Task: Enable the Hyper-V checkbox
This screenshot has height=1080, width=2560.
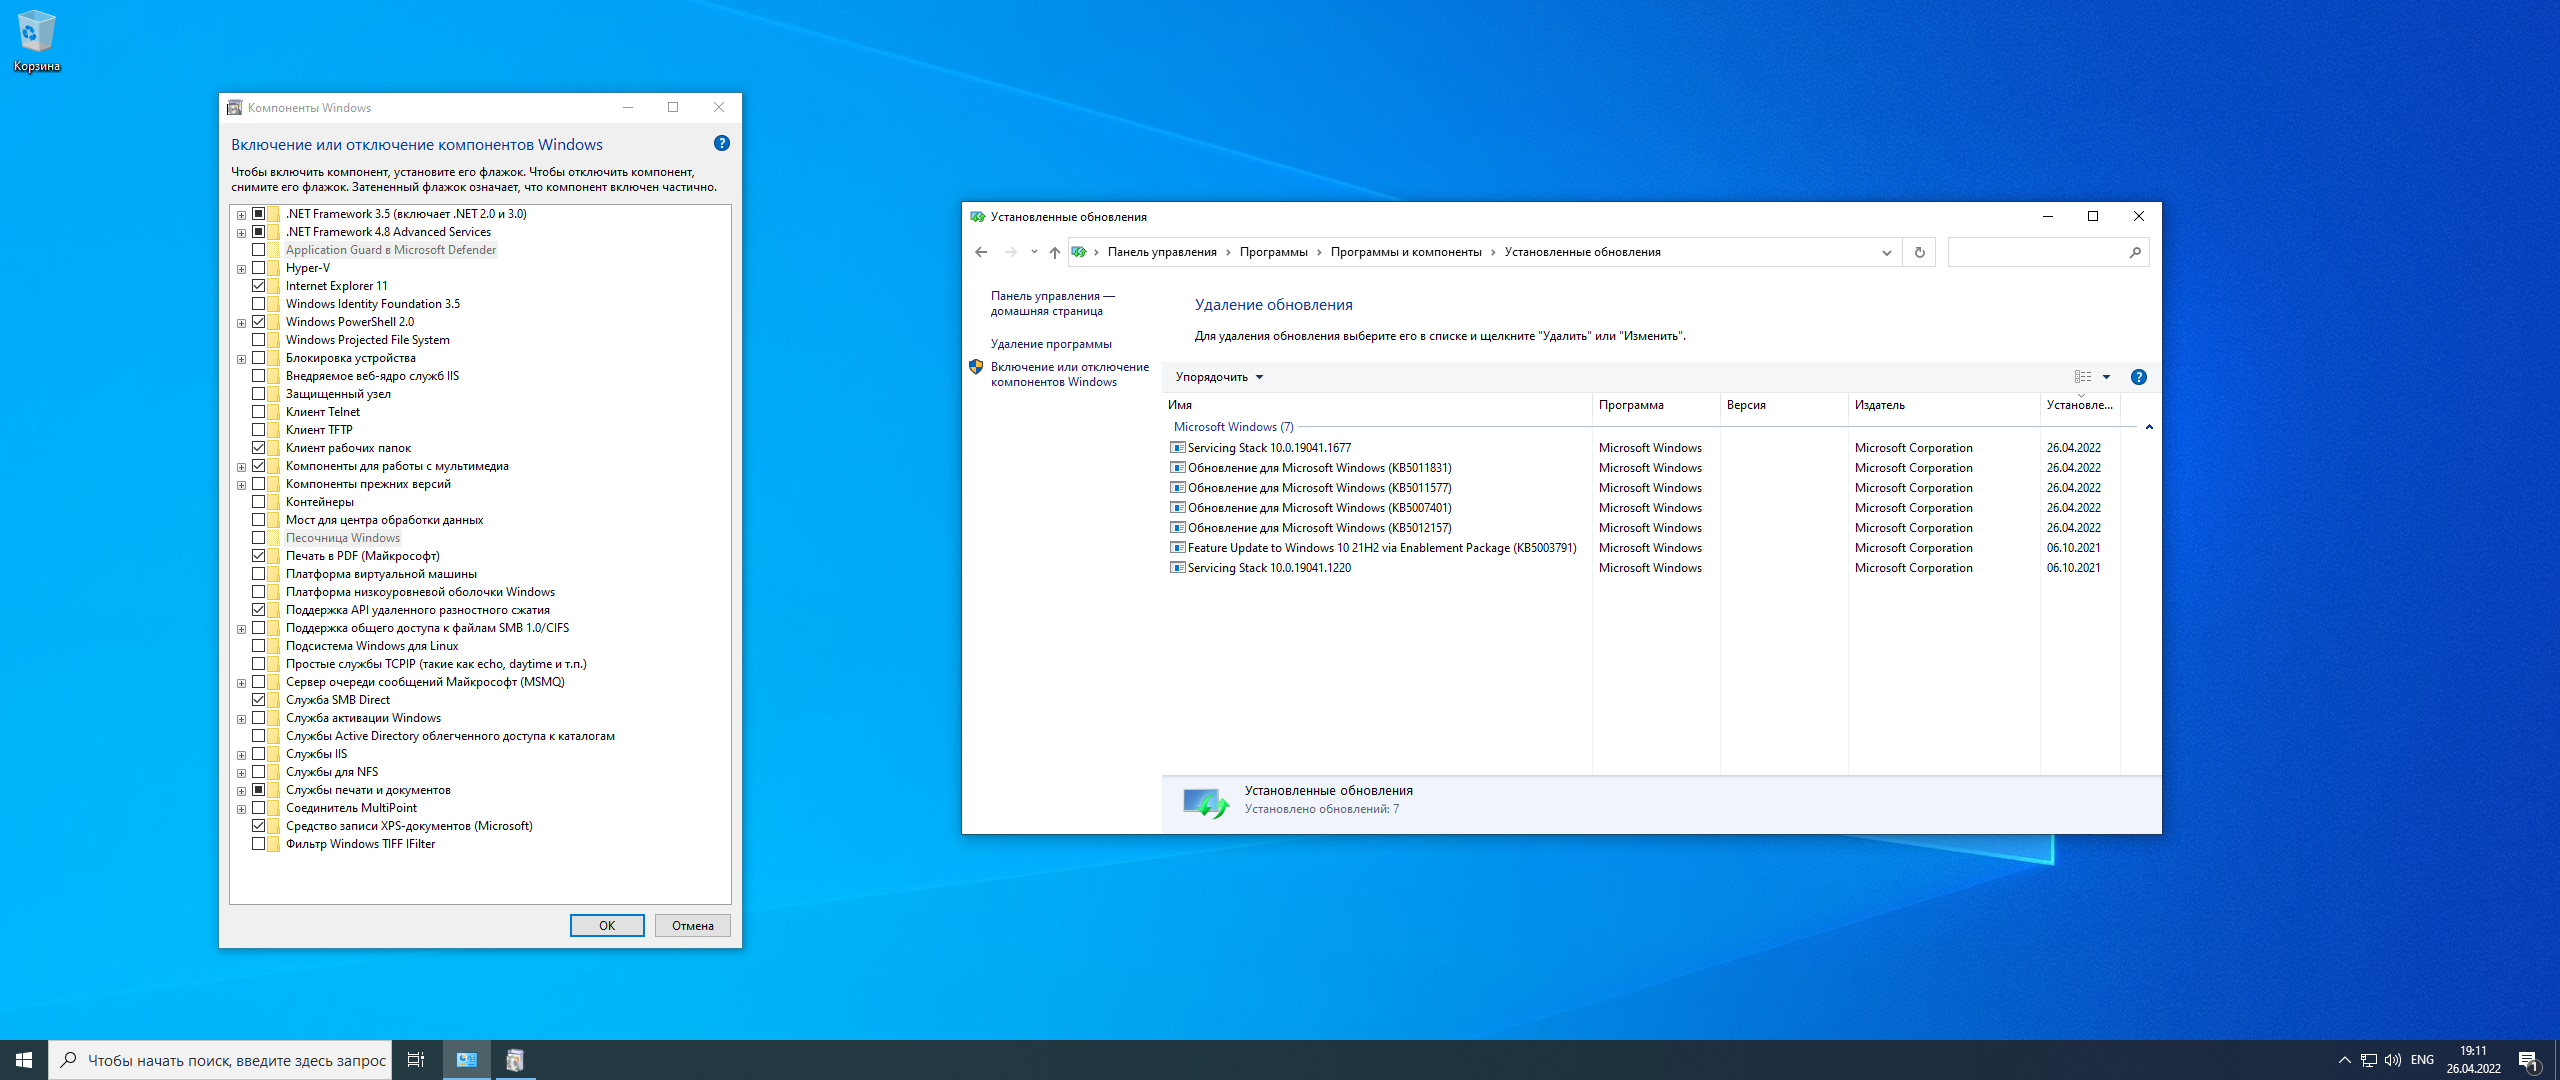Action: [259, 268]
